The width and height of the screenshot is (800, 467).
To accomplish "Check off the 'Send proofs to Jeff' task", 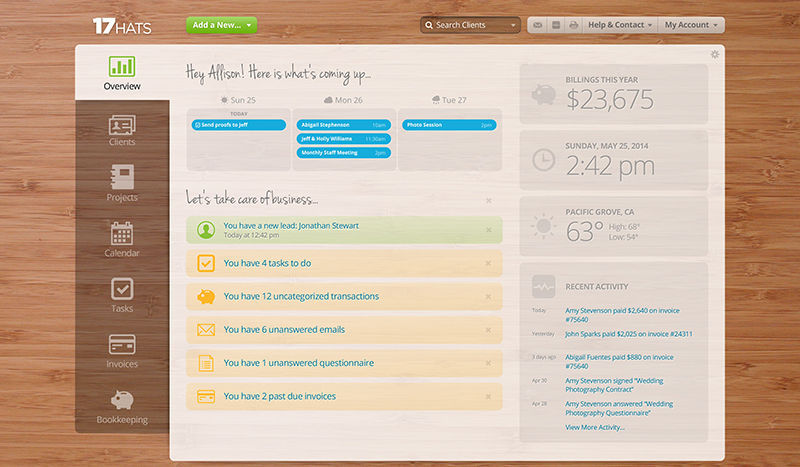I will 198,125.
